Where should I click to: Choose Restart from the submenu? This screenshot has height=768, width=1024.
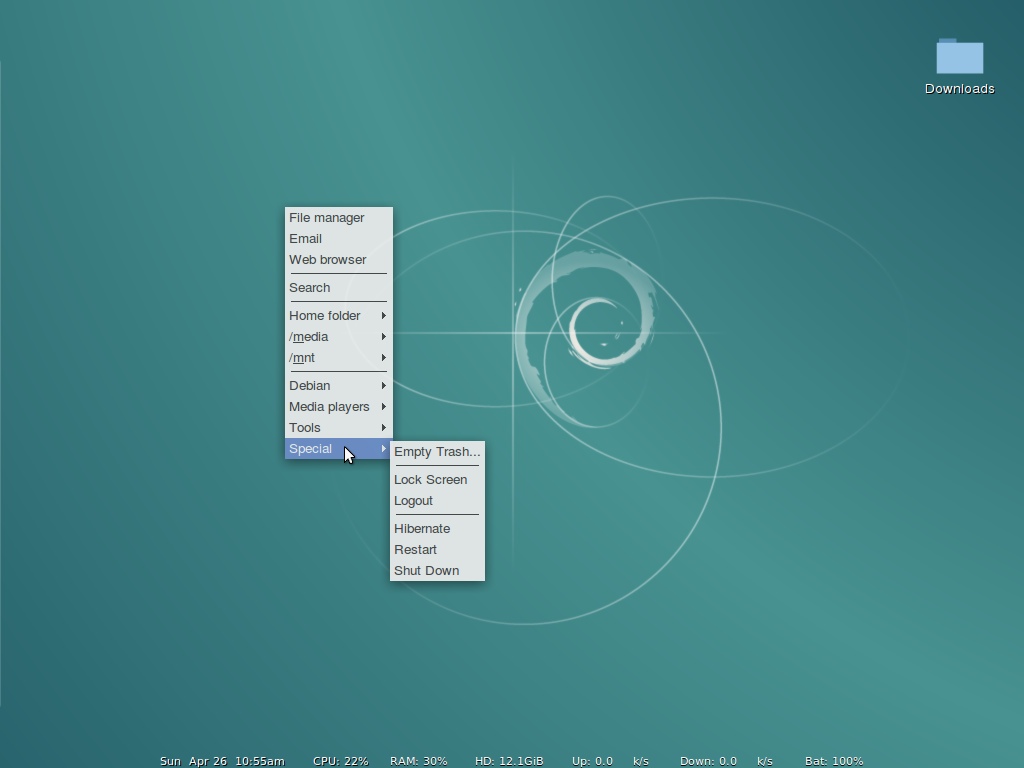tap(437, 550)
